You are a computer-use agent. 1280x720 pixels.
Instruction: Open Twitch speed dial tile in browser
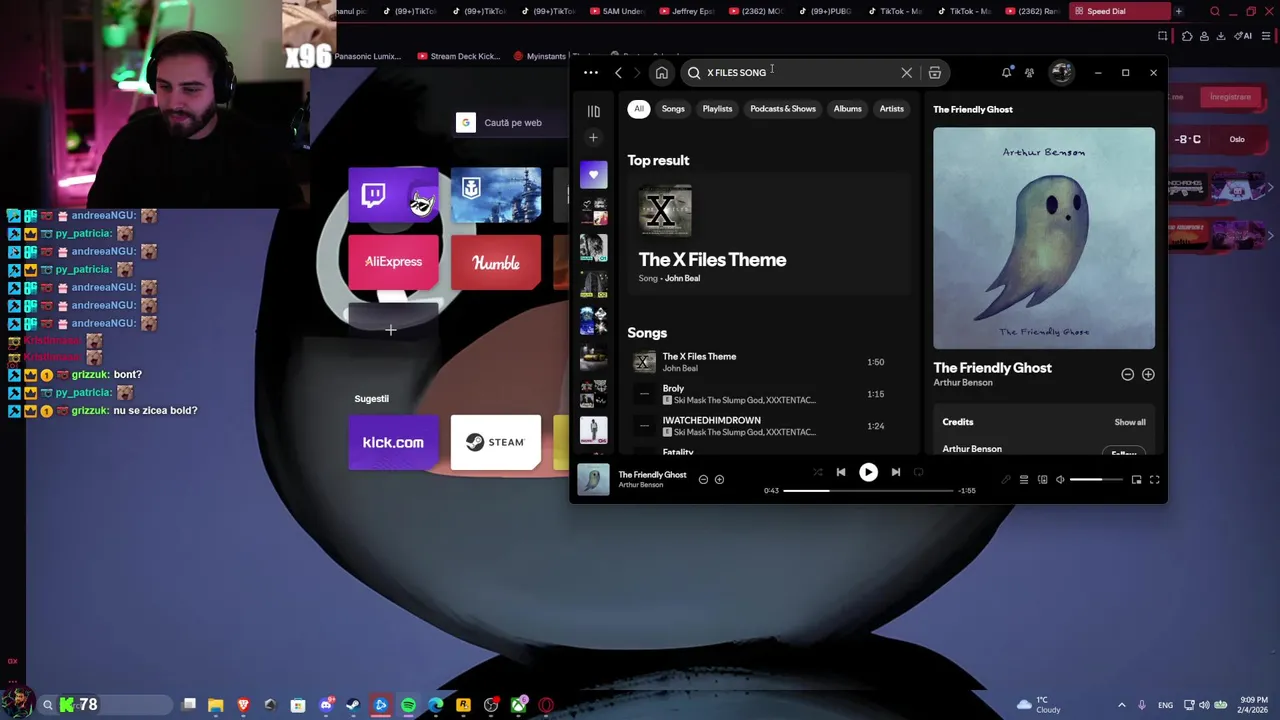click(393, 195)
